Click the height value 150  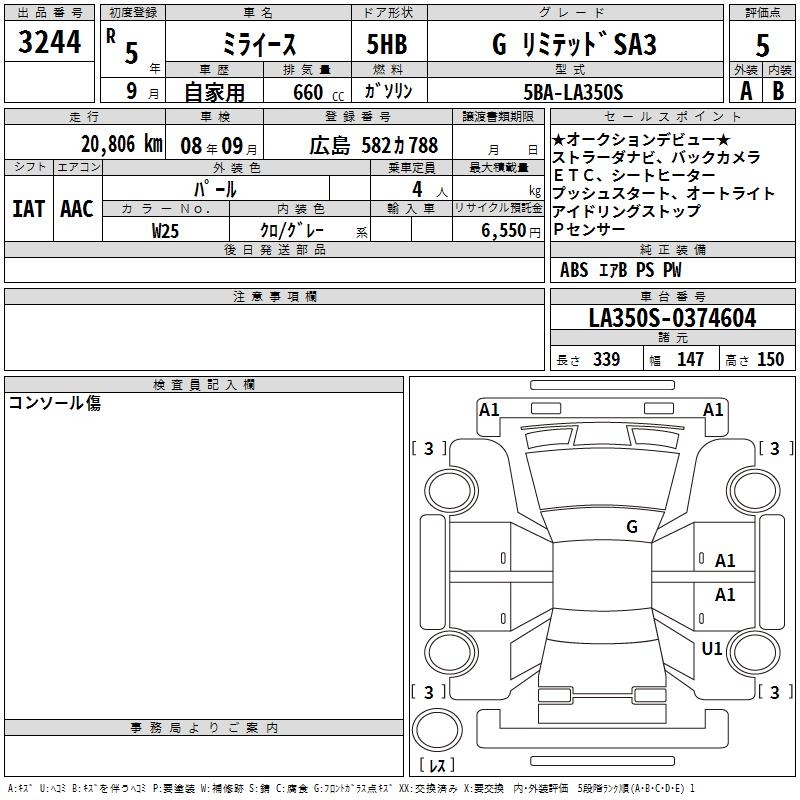pyautogui.click(x=770, y=360)
